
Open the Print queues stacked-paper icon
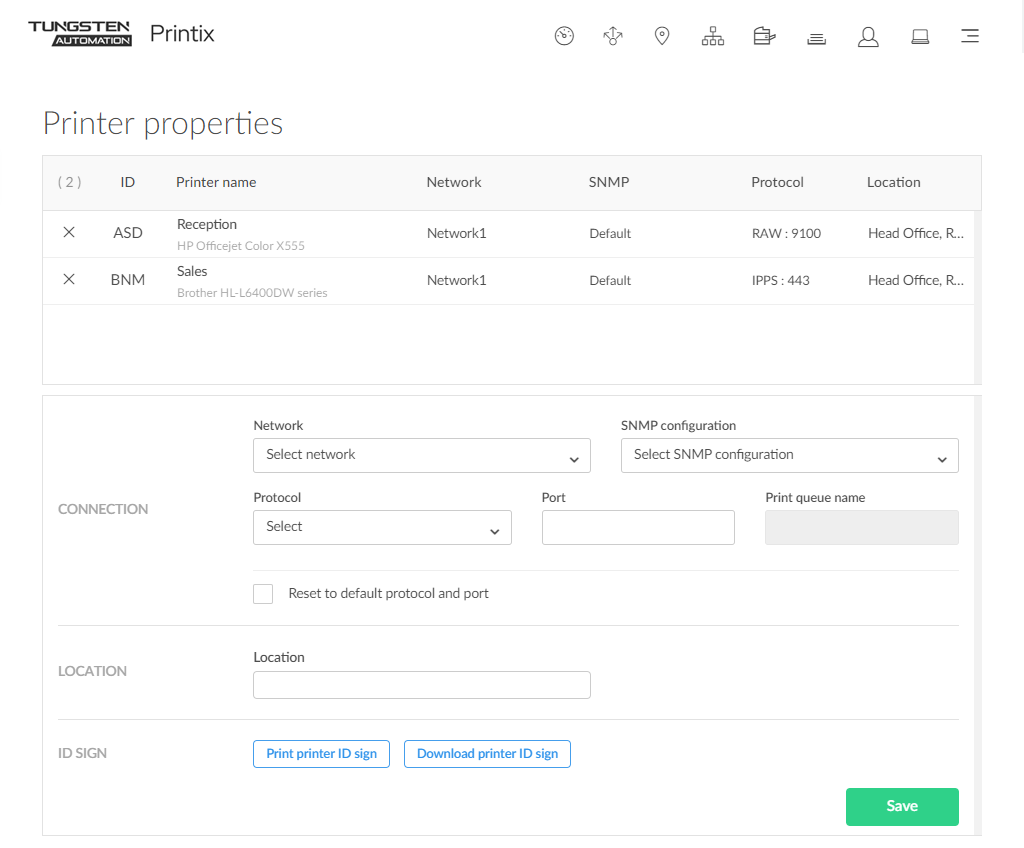click(816, 38)
